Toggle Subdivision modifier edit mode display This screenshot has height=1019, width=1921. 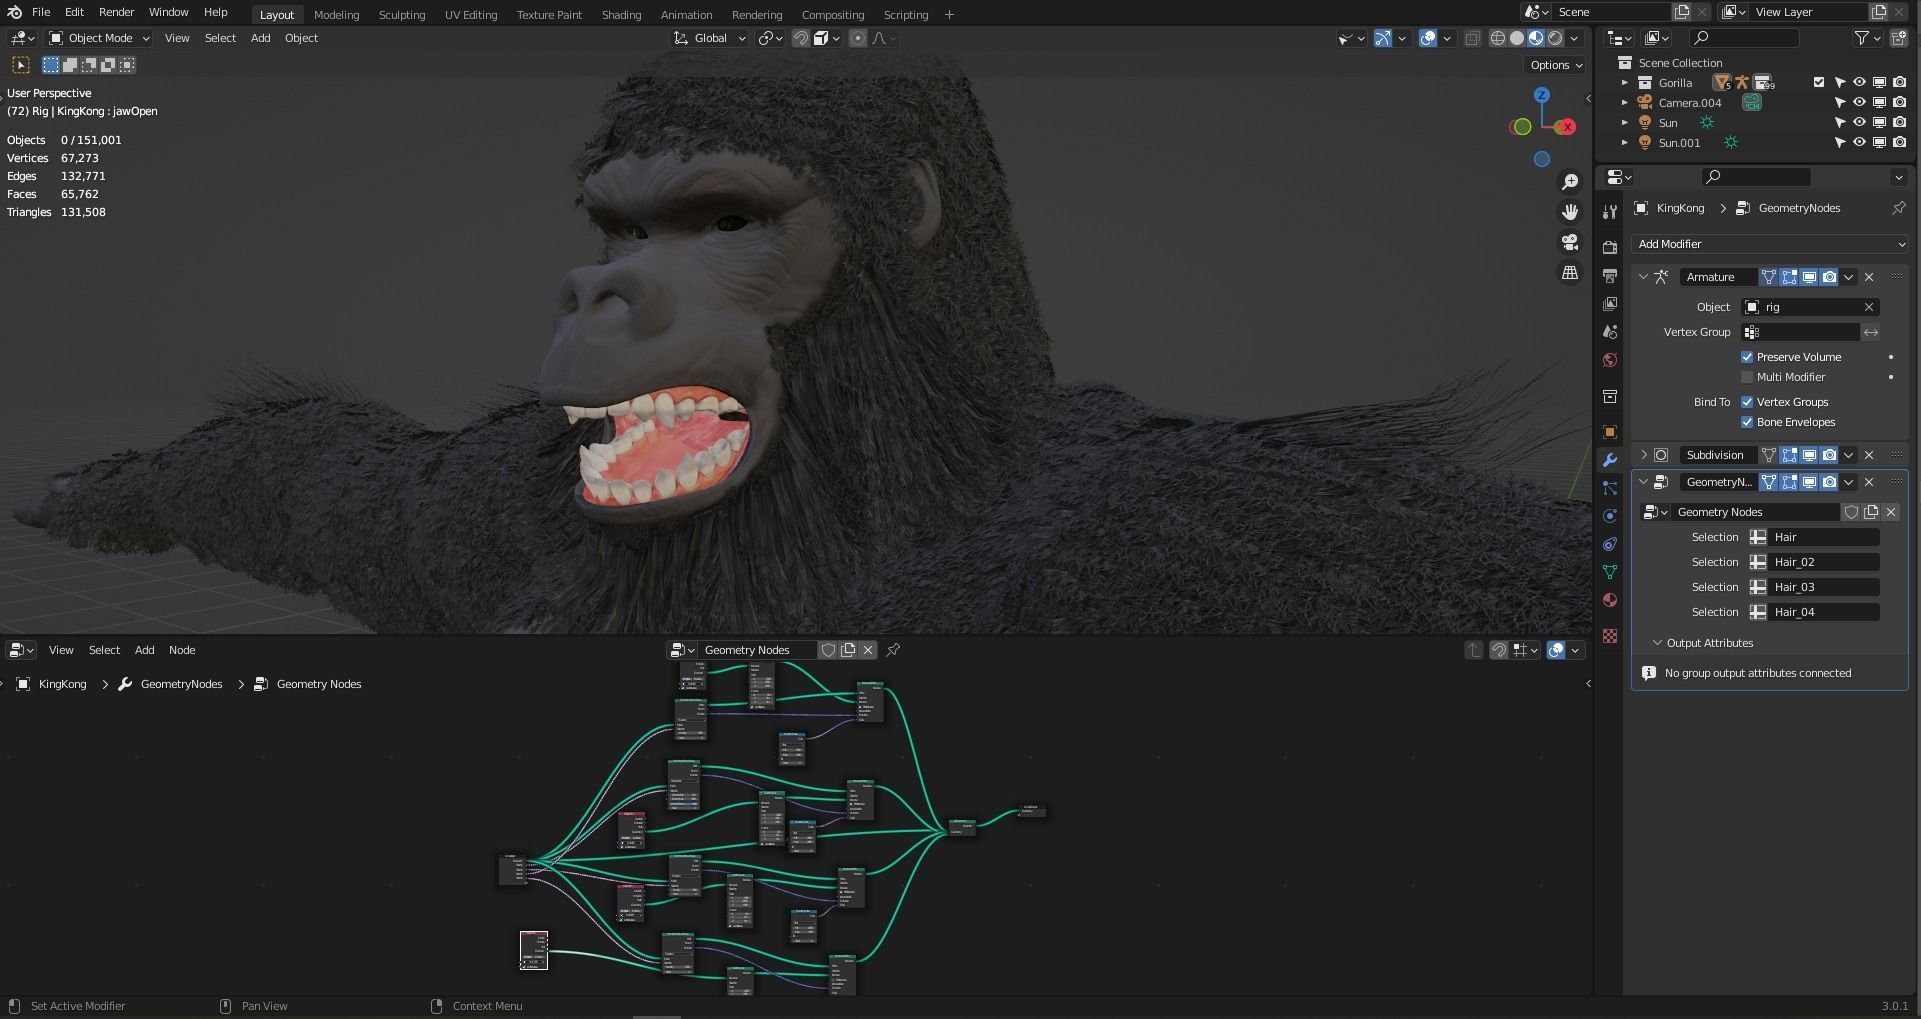click(1789, 455)
